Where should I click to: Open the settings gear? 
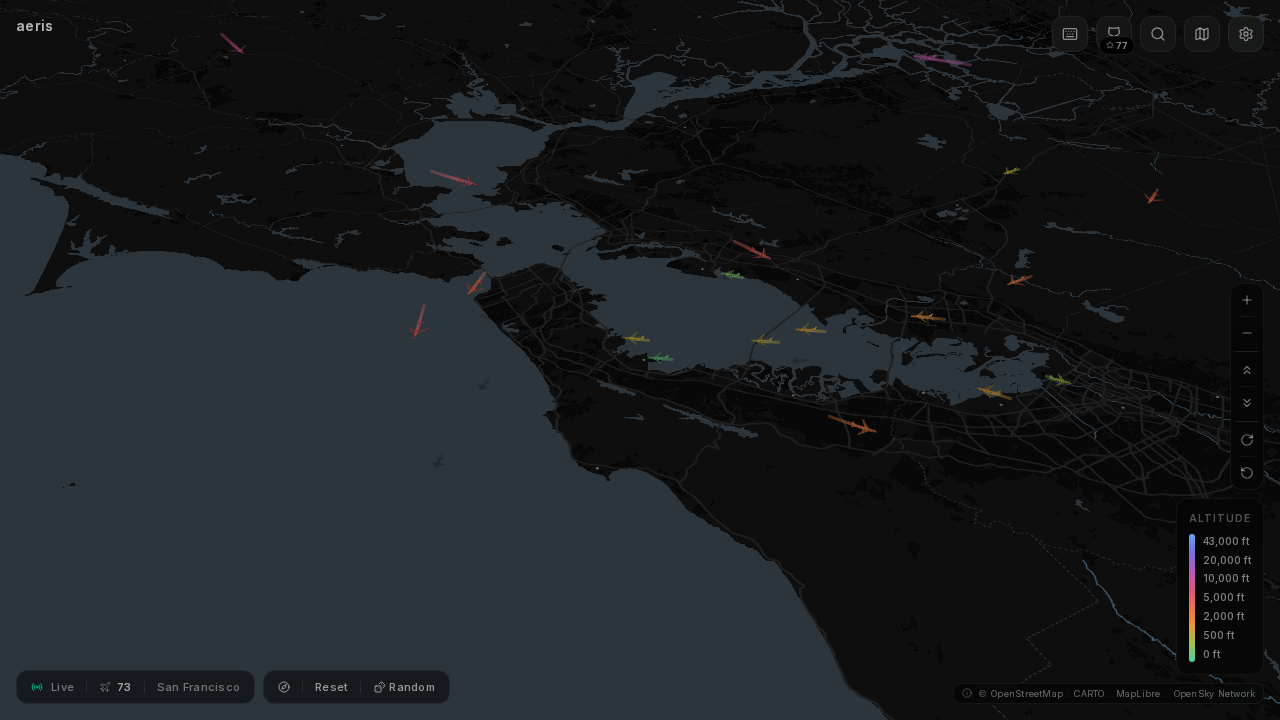(x=1245, y=33)
